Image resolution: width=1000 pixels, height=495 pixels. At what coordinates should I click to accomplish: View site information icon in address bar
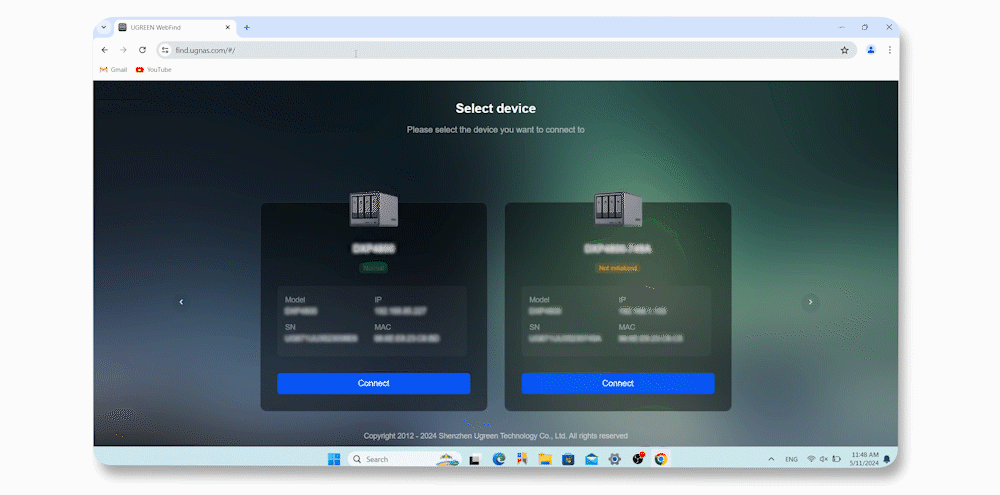coord(166,50)
